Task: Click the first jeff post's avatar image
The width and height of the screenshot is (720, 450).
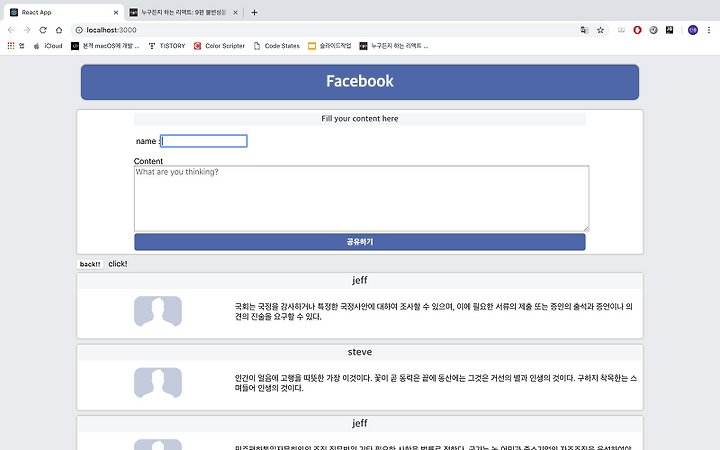Action: (x=158, y=311)
